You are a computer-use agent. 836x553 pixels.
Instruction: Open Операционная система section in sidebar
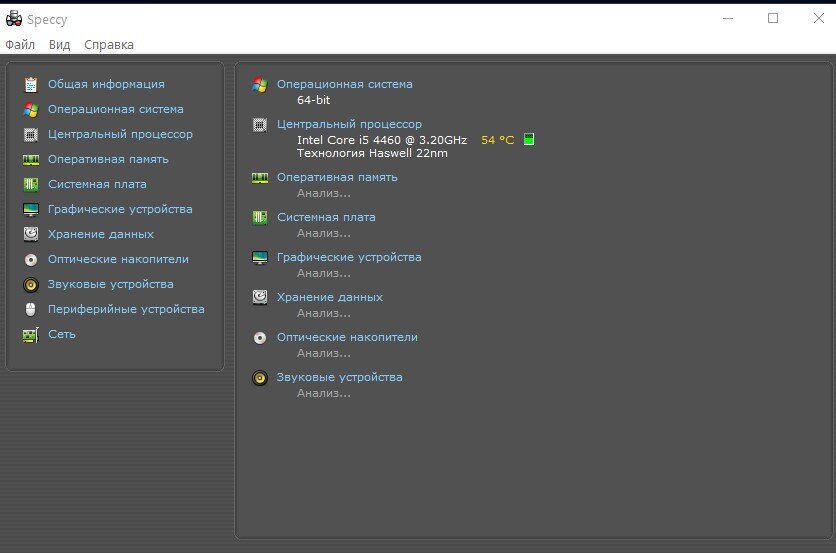coord(116,109)
